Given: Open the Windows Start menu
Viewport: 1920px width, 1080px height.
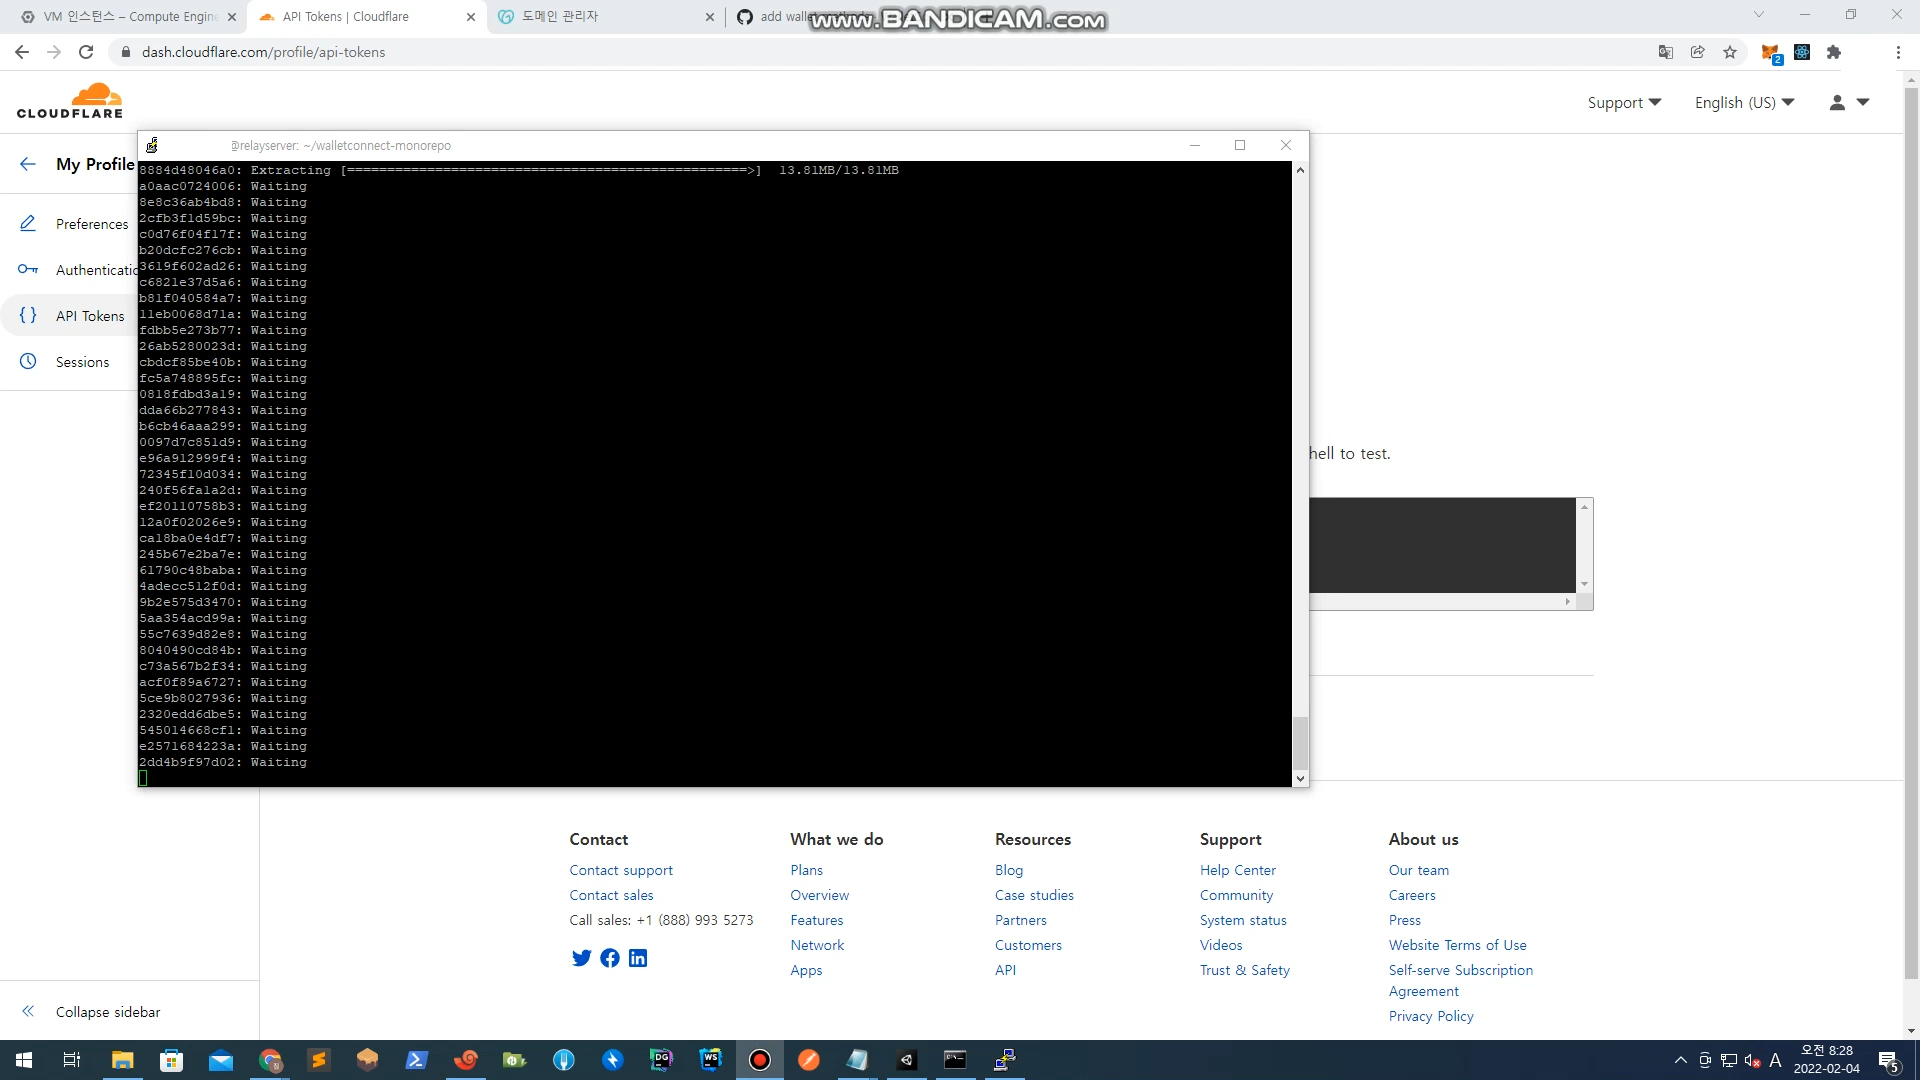Looking at the screenshot, I should click(x=24, y=1060).
